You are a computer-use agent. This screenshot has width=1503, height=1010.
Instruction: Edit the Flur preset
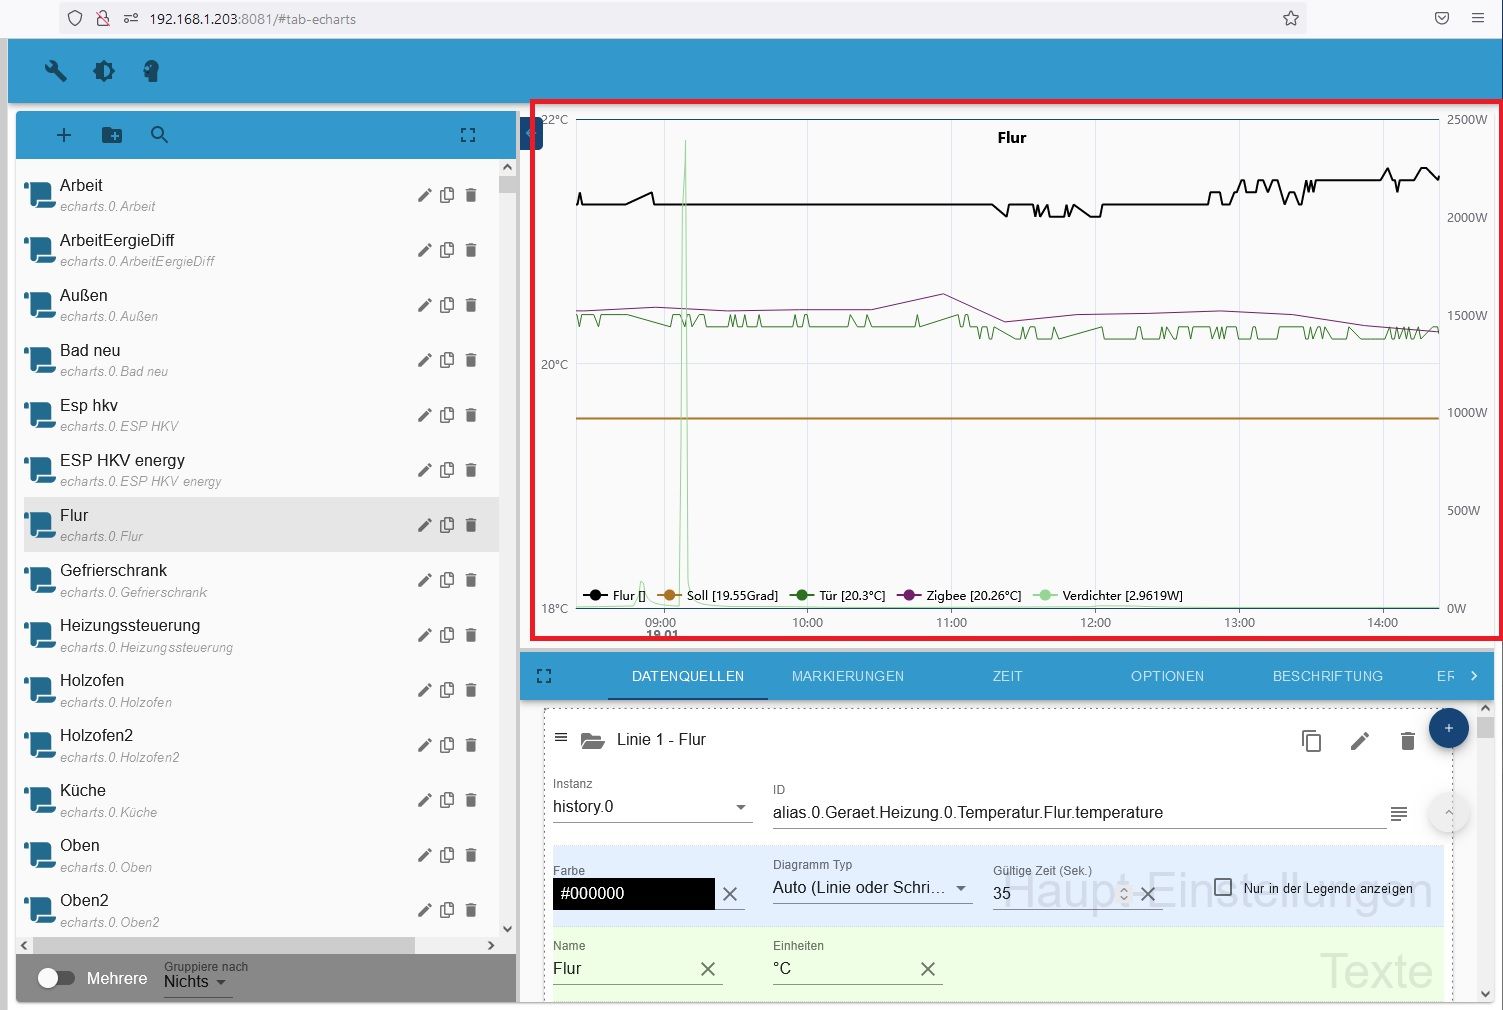click(x=424, y=525)
